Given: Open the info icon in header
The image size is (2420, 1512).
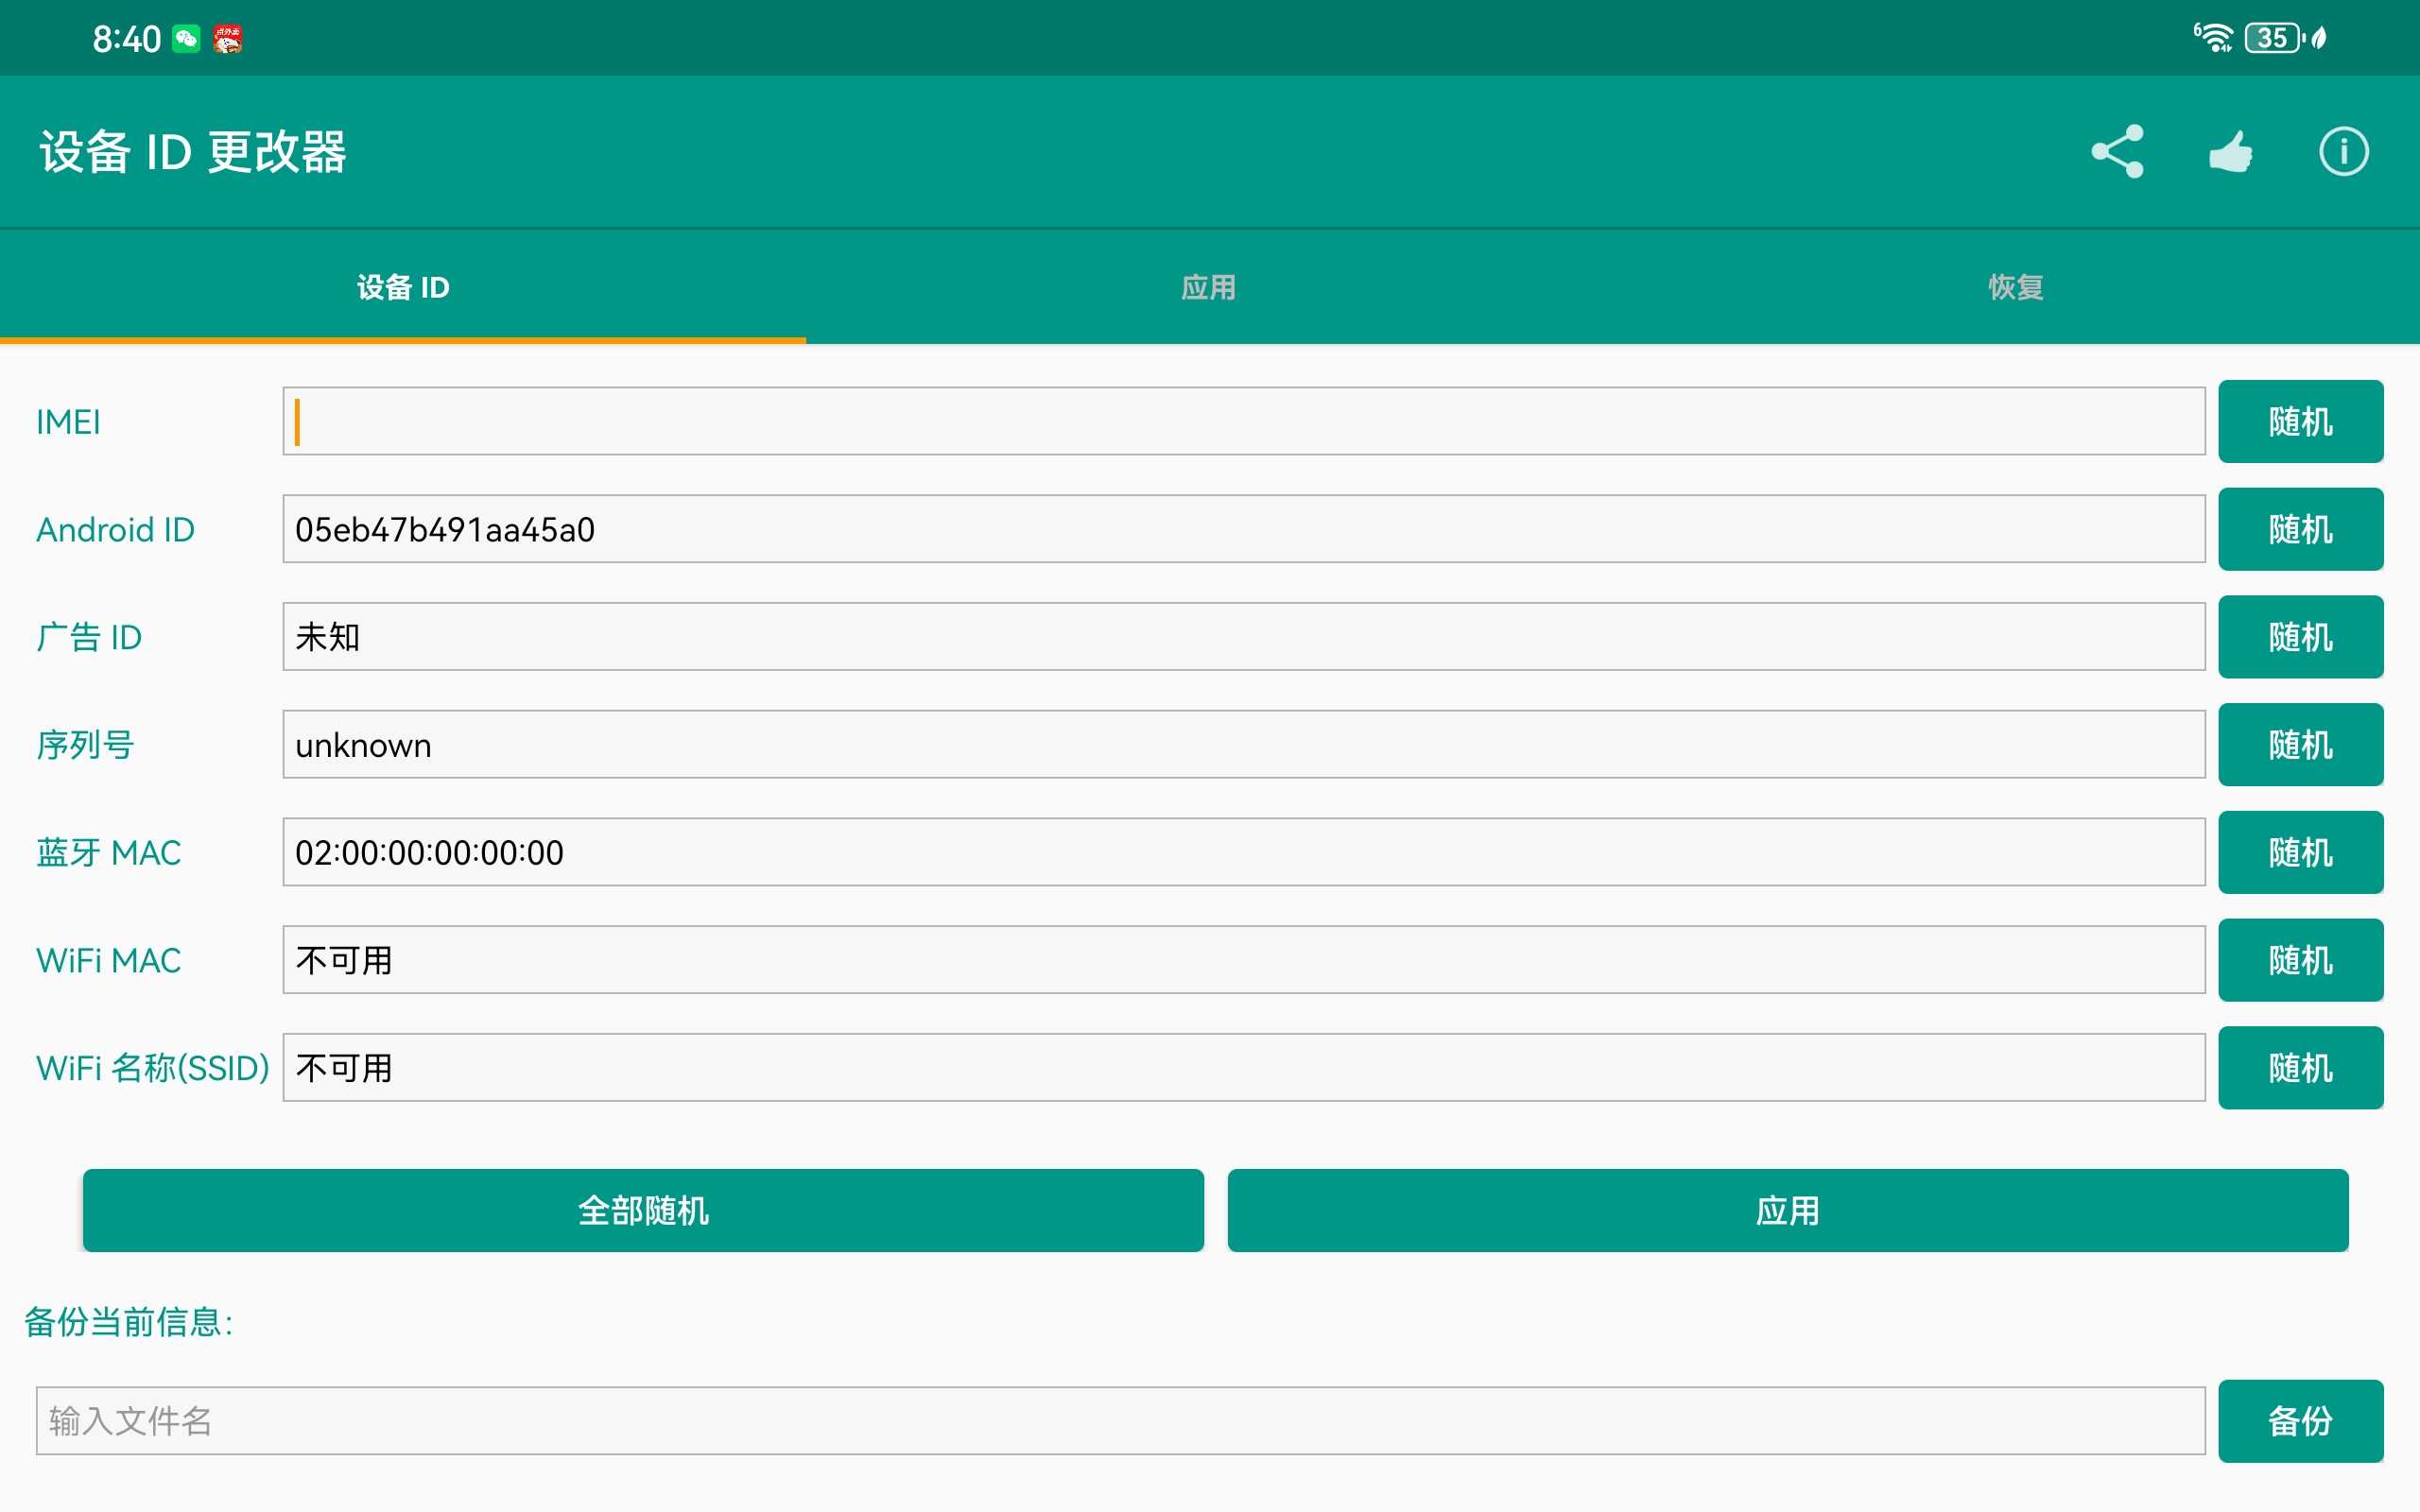Looking at the screenshot, I should coord(2343,151).
